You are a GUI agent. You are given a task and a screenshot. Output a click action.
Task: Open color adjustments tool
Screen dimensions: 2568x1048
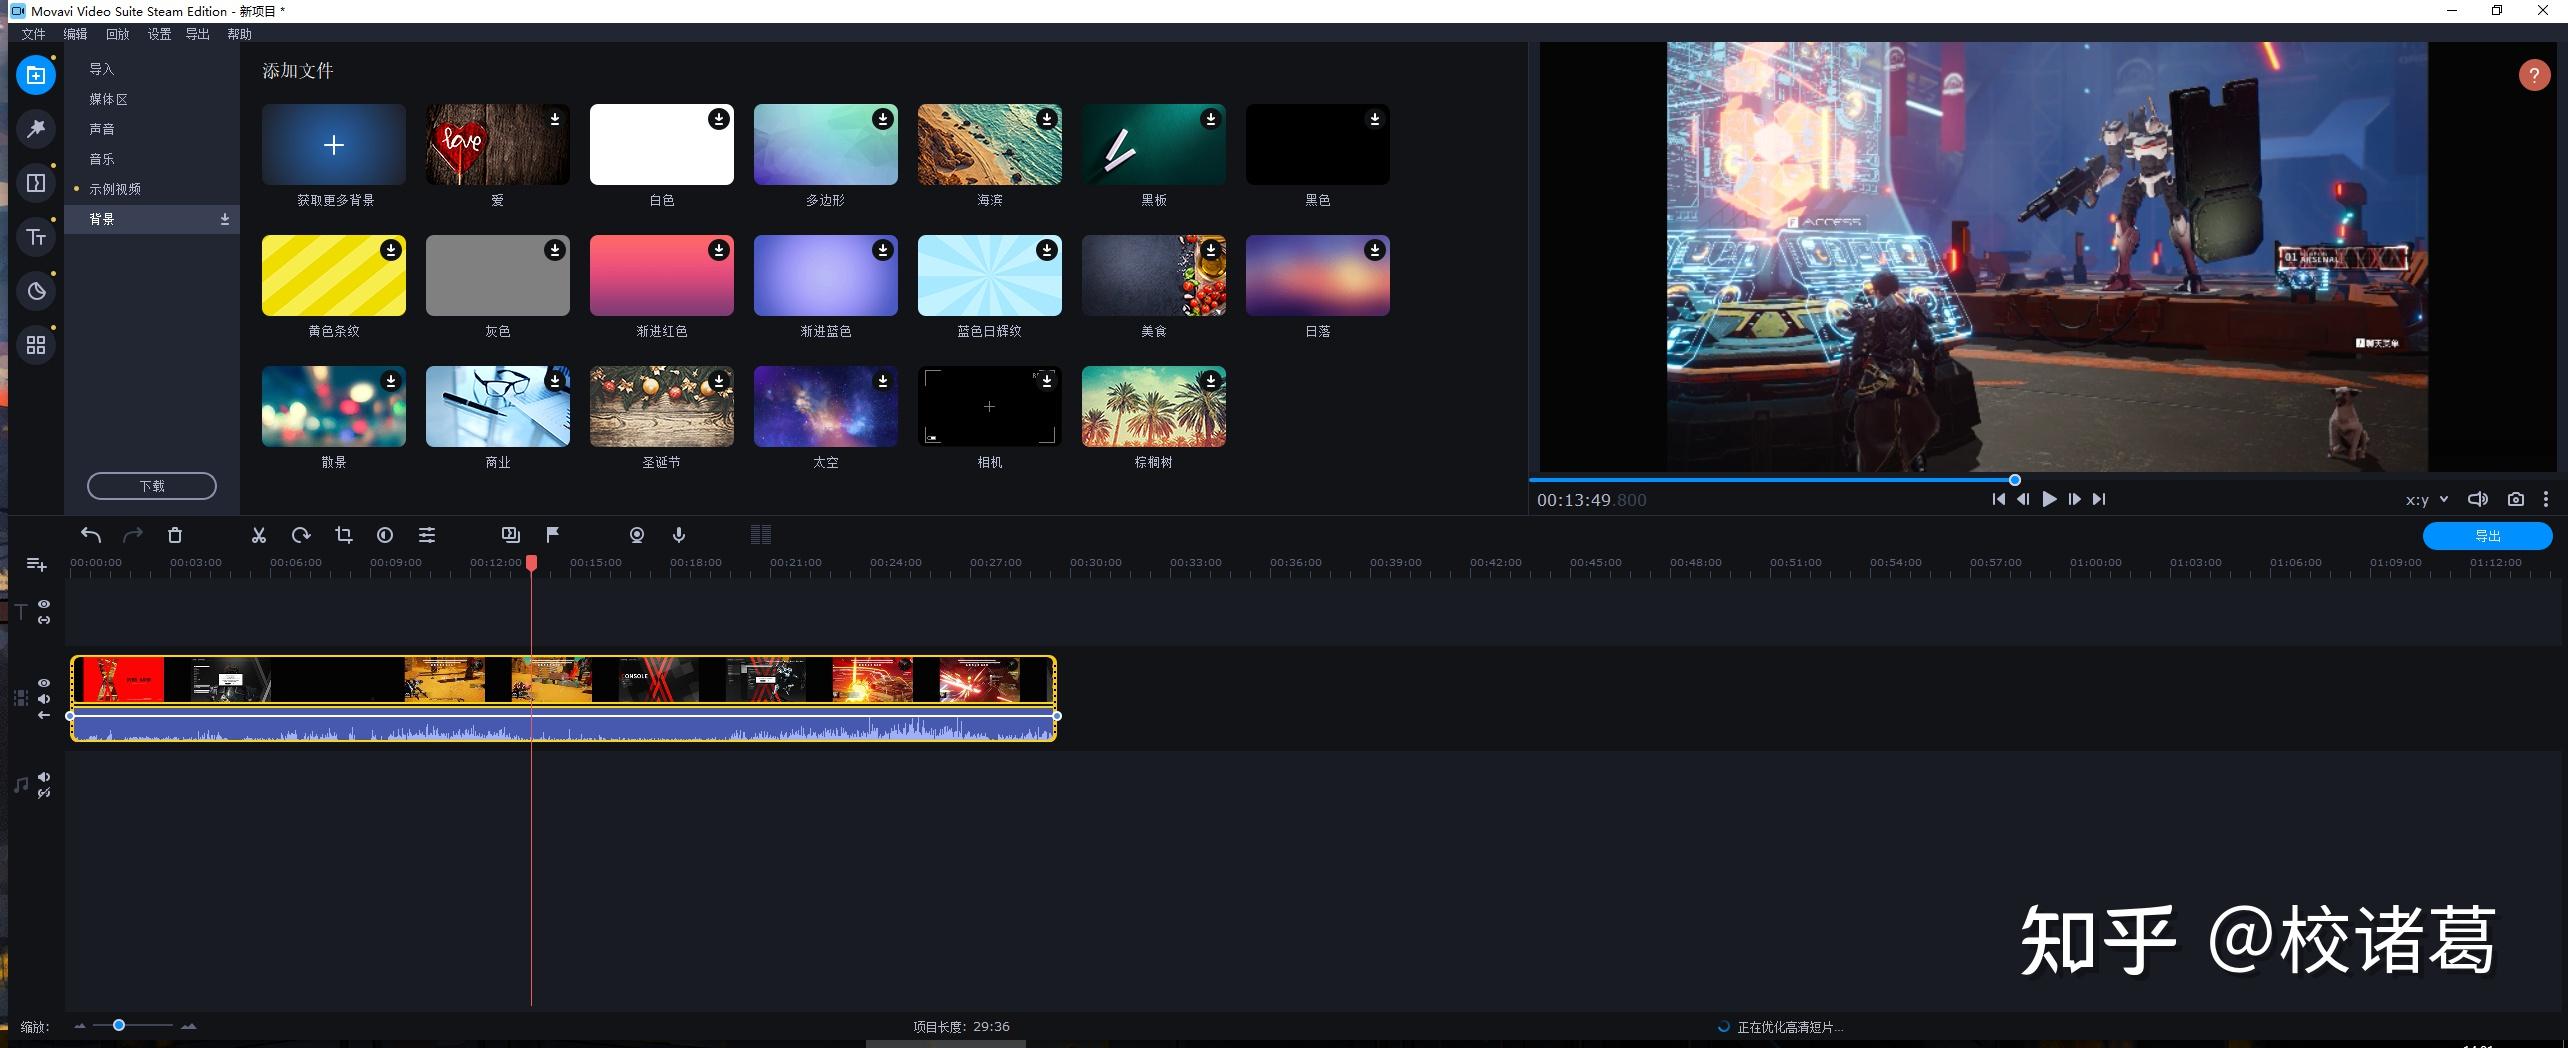click(x=385, y=535)
